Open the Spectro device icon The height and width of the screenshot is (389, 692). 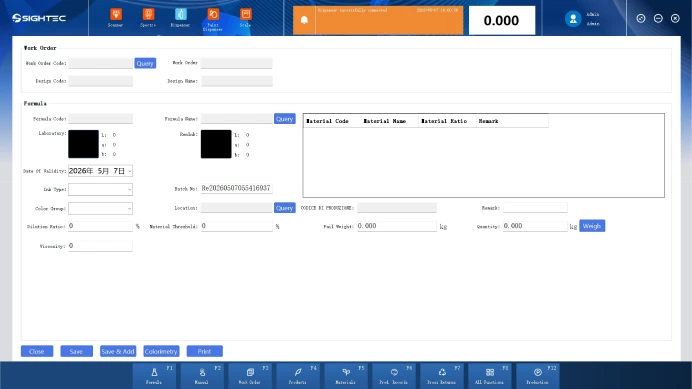pyautogui.click(x=148, y=18)
